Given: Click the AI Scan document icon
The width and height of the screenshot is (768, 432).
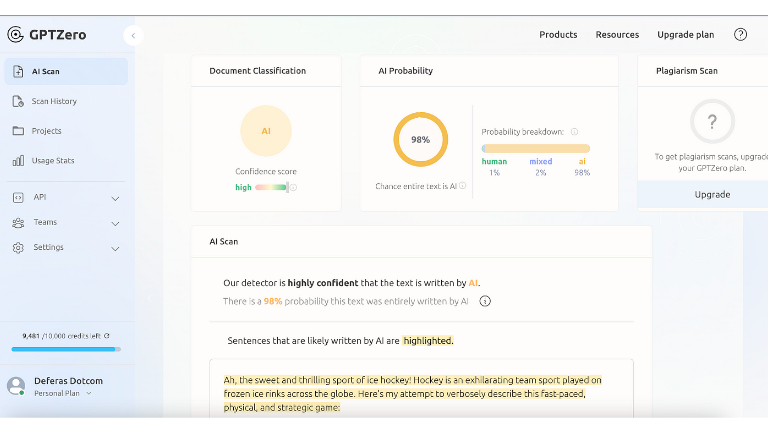Looking at the screenshot, I should [x=18, y=72].
